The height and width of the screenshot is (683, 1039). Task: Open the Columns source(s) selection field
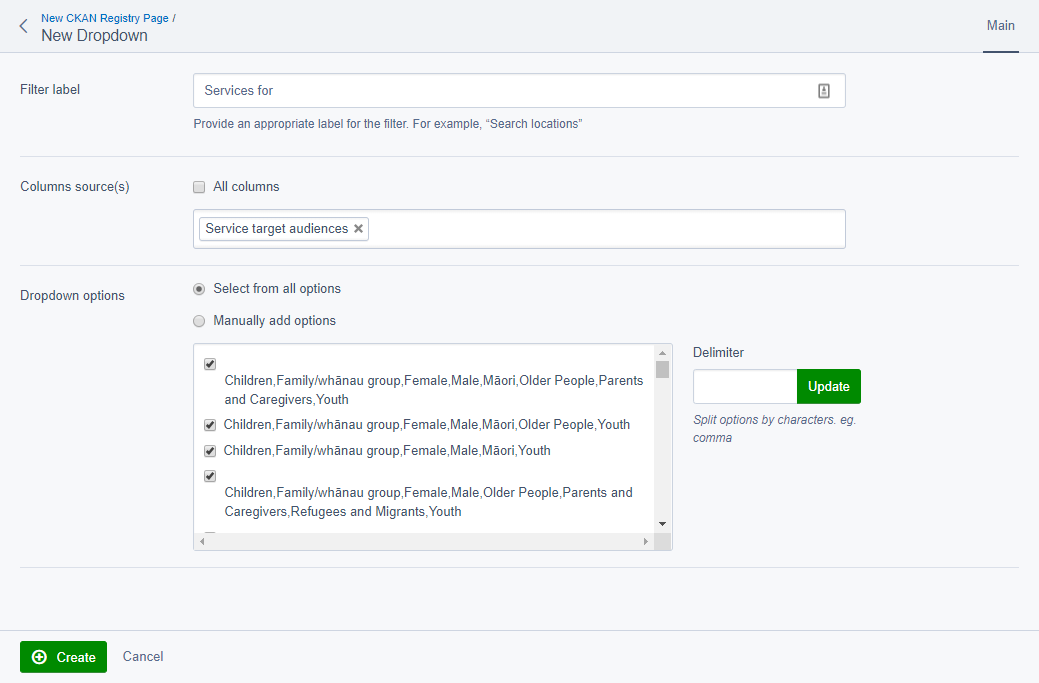coord(600,228)
